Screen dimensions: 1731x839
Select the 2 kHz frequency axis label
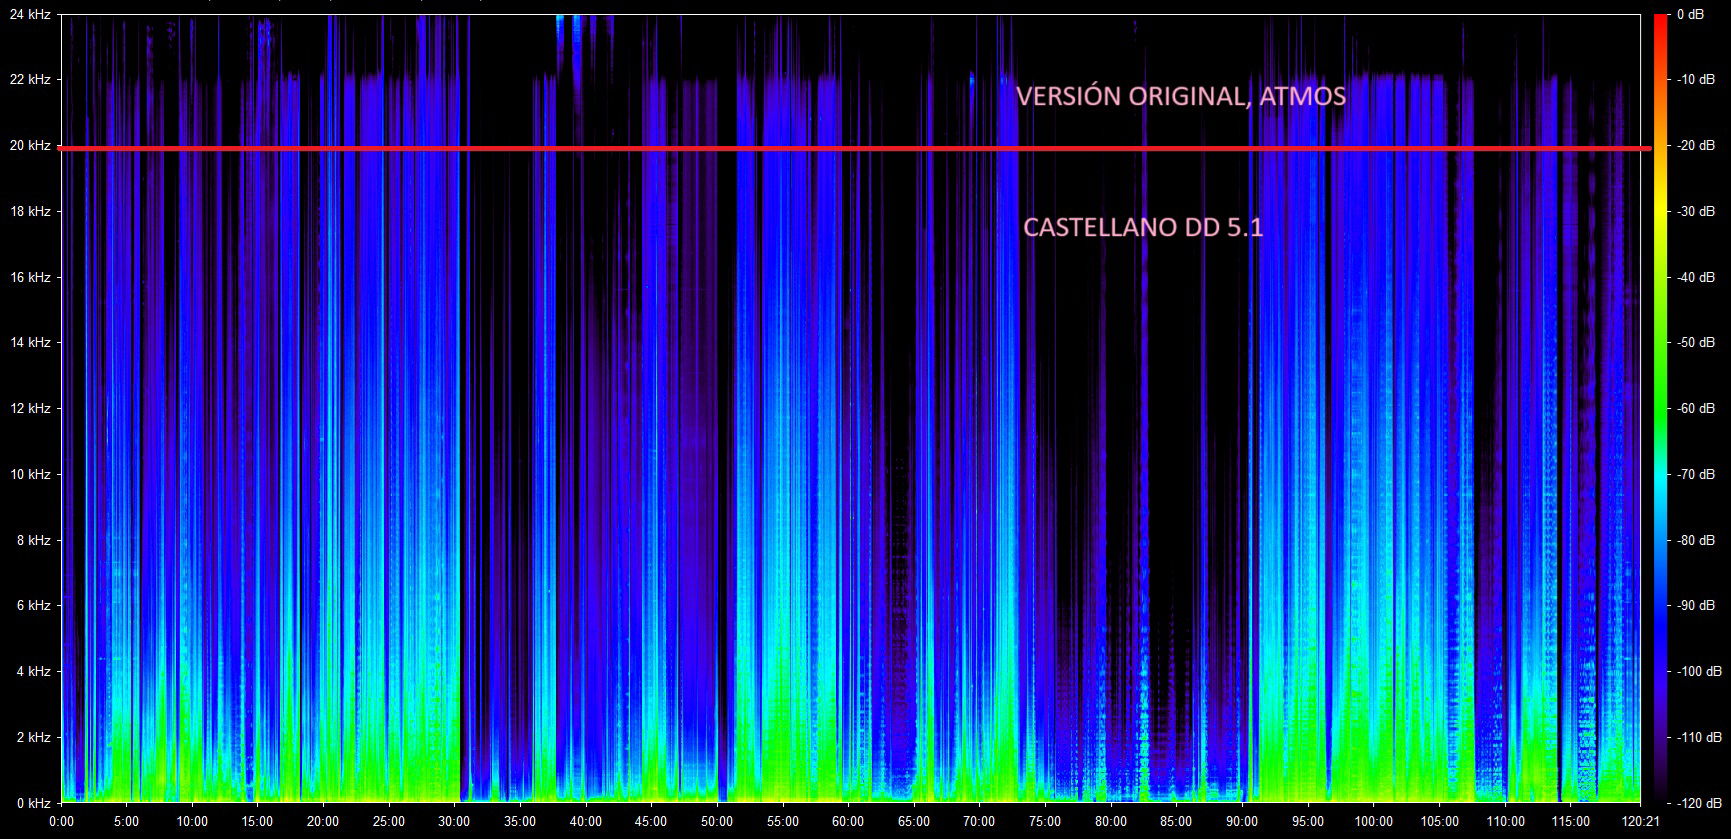point(33,738)
